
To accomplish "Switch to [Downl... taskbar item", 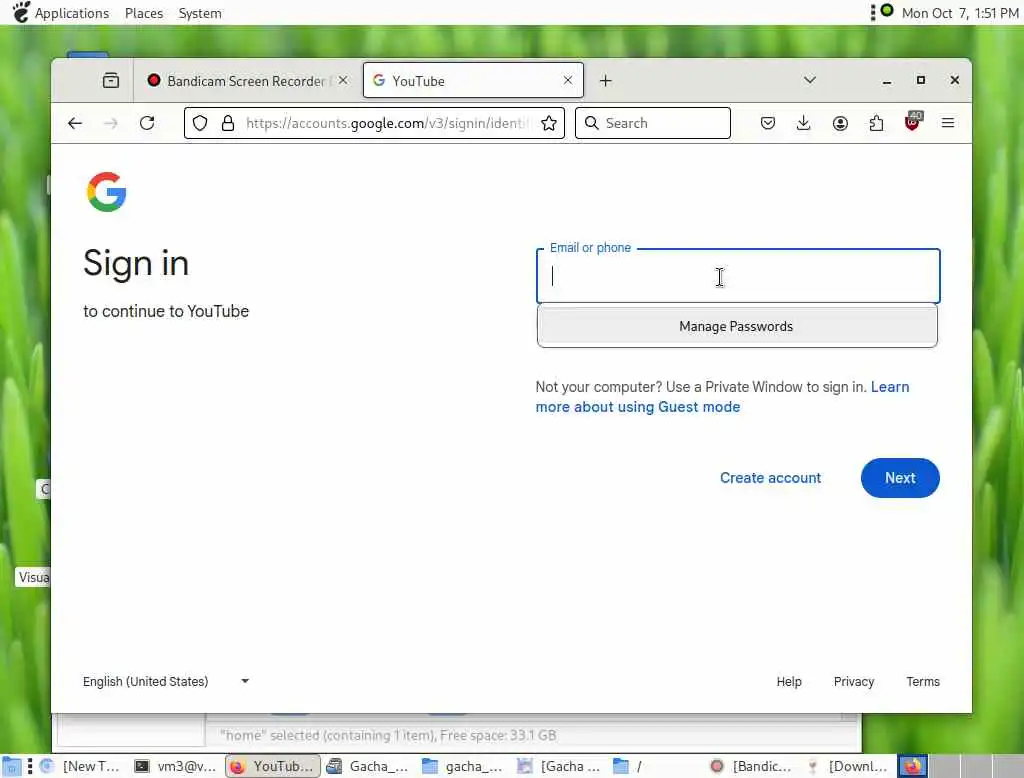I will tap(848, 766).
